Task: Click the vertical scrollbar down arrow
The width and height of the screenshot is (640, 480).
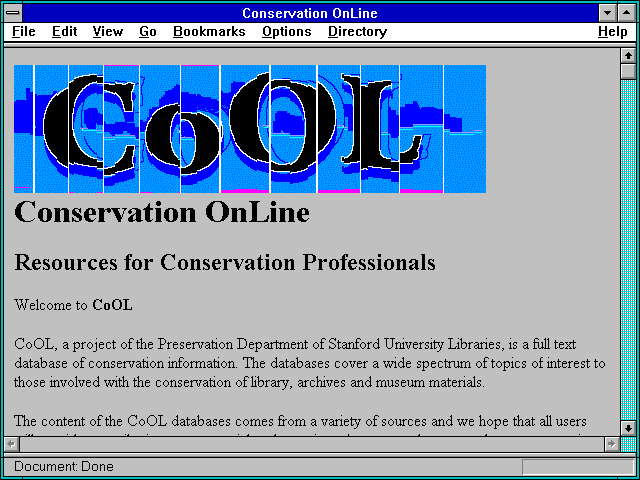Action: tap(628, 428)
